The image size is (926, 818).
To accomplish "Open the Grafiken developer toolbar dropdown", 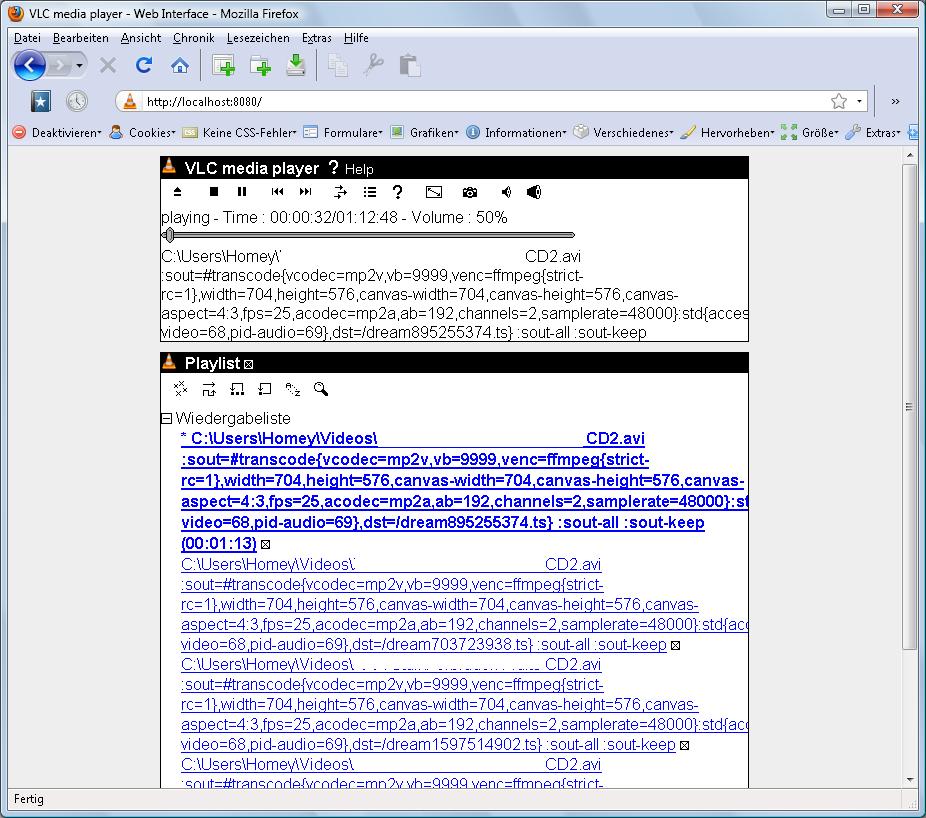I will [424, 133].
